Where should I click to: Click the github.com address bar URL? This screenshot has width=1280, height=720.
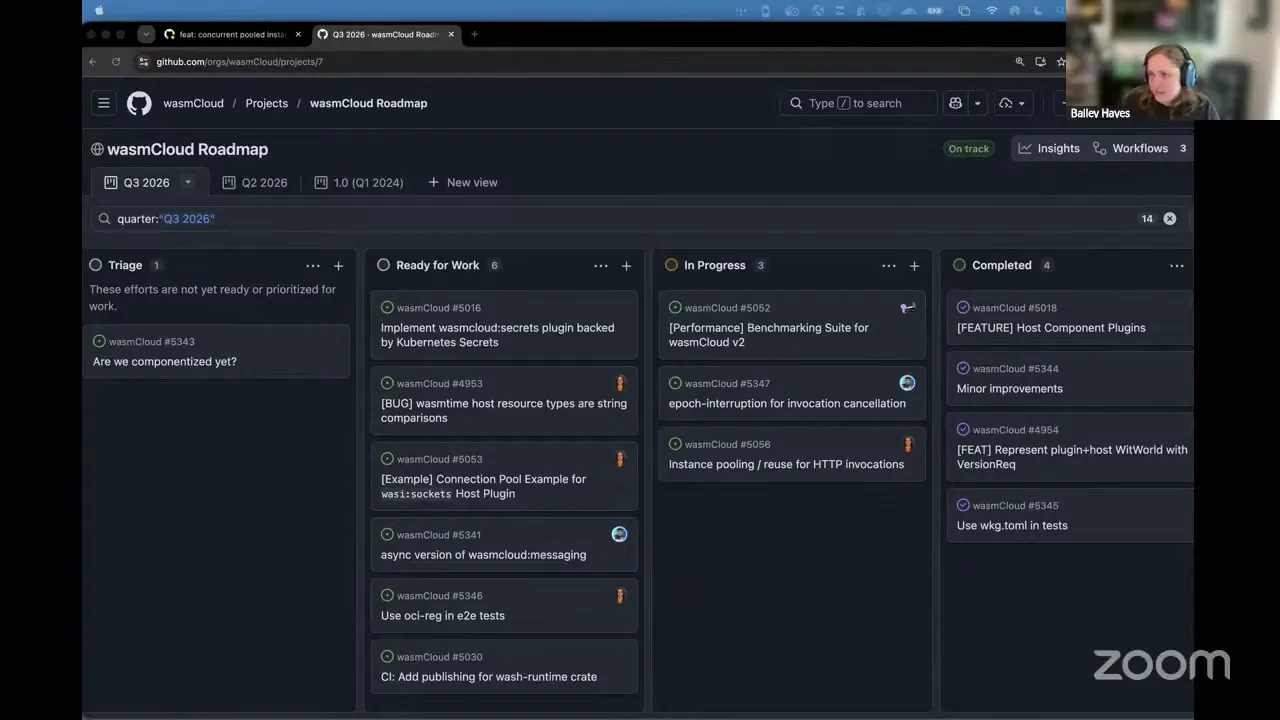coord(239,61)
